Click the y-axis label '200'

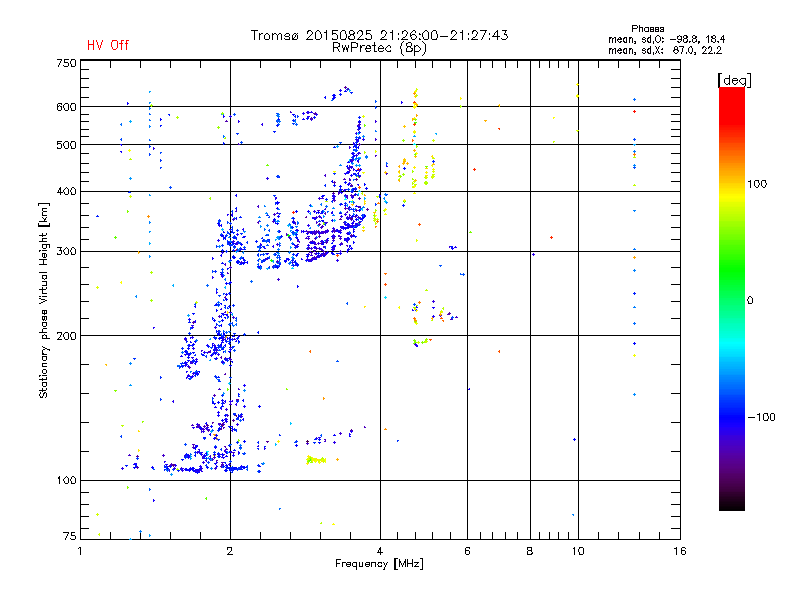[66, 336]
